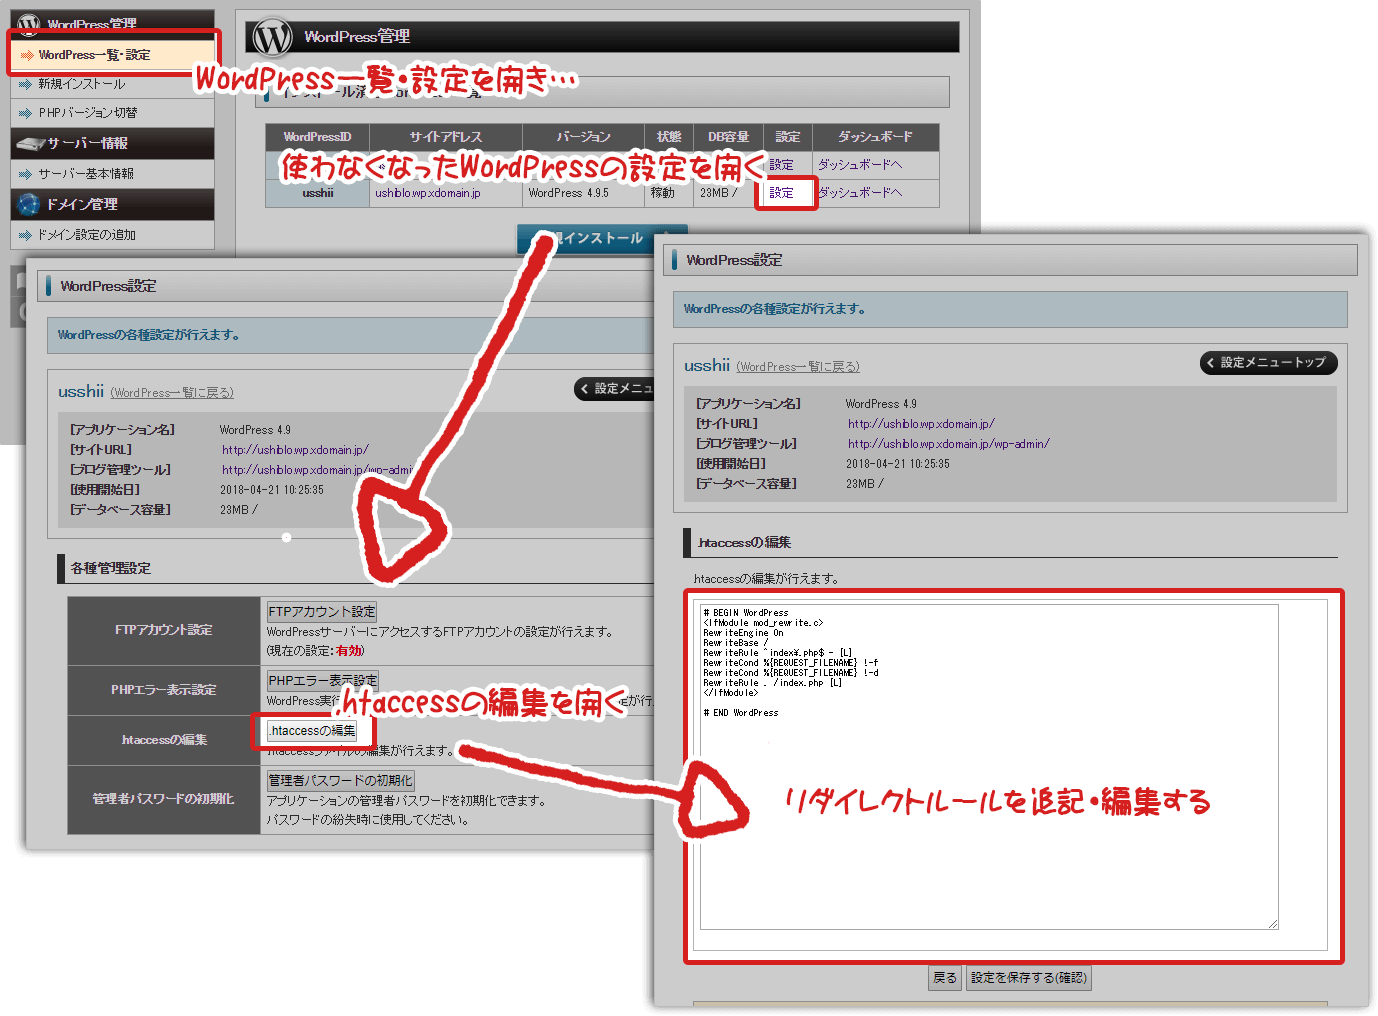Click the 設定を保存する(確認) button
The width and height of the screenshot is (1378, 1016).
point(1029,979)
